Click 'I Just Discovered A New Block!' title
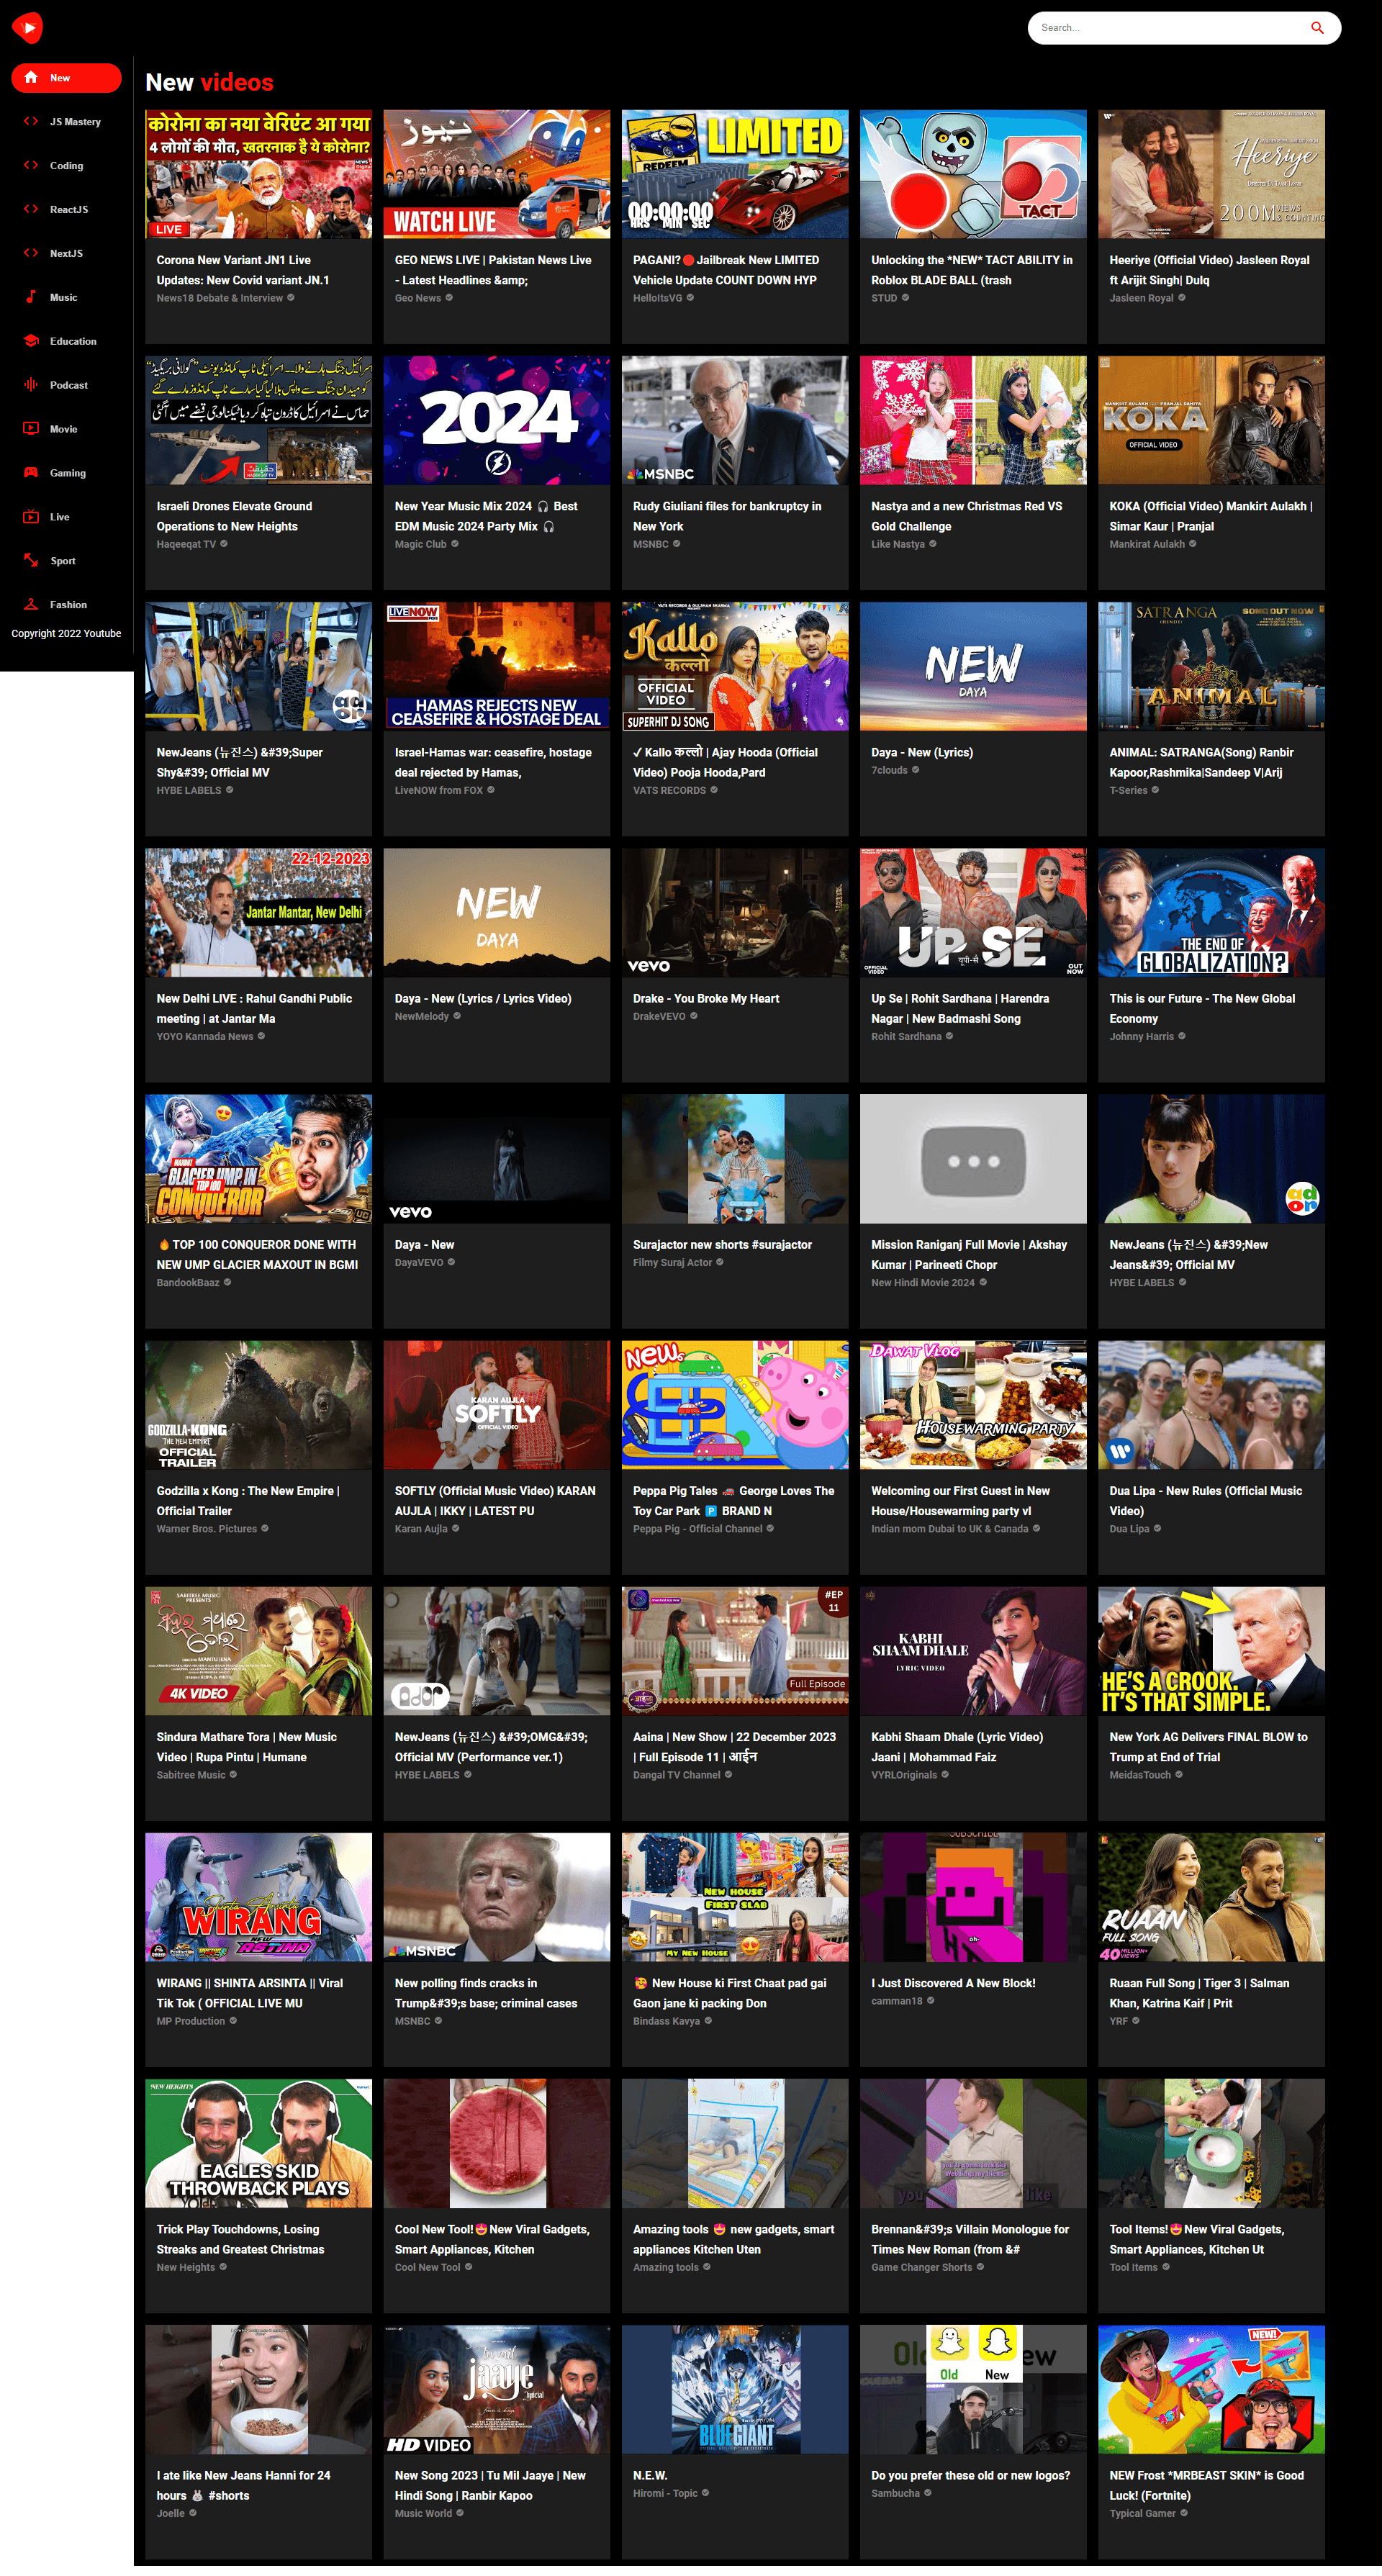This screenshot has width=1382, height=2576. tap(953, 1982)
